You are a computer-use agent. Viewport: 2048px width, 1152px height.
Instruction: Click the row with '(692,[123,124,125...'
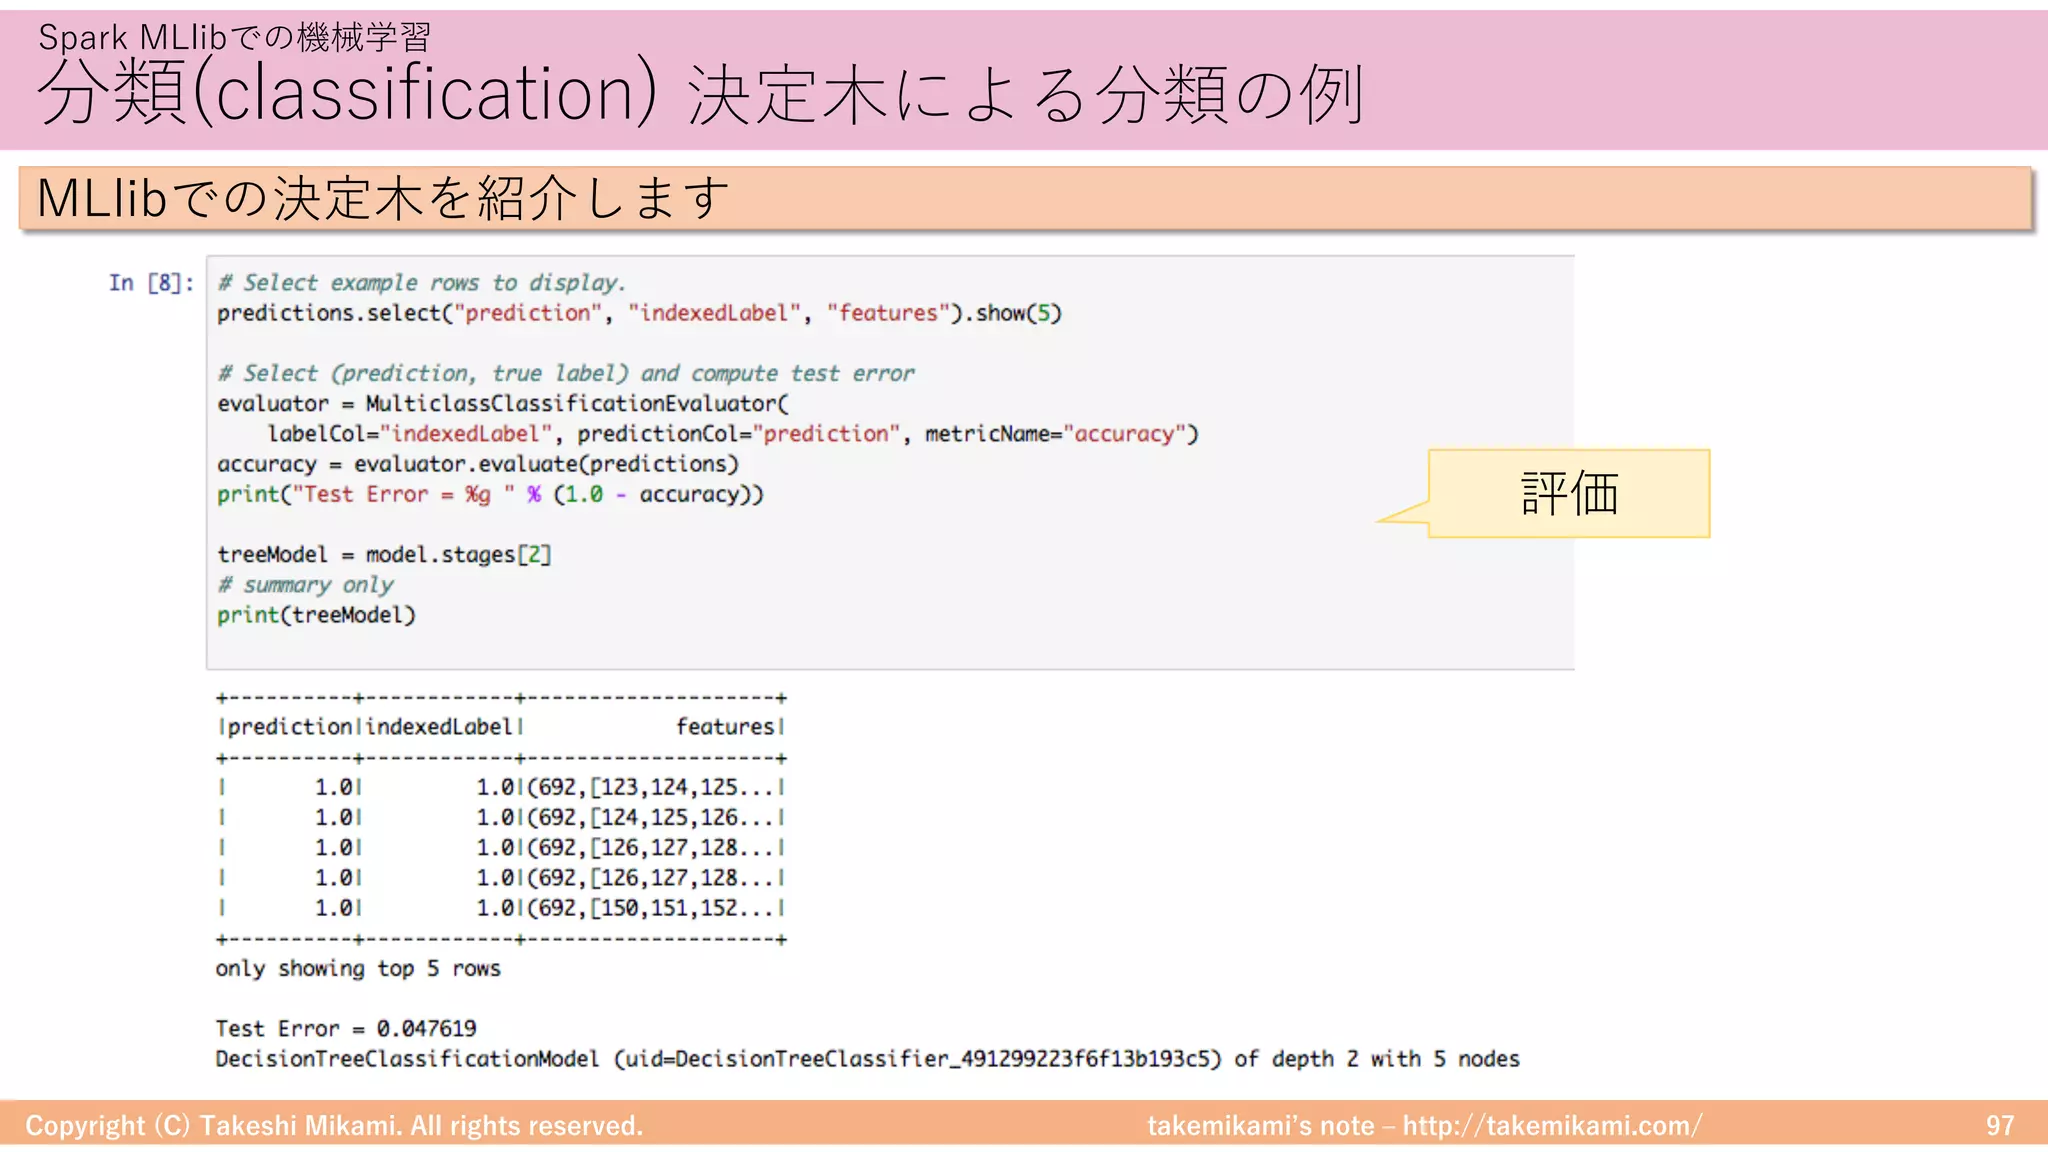[x=501, y=787]
